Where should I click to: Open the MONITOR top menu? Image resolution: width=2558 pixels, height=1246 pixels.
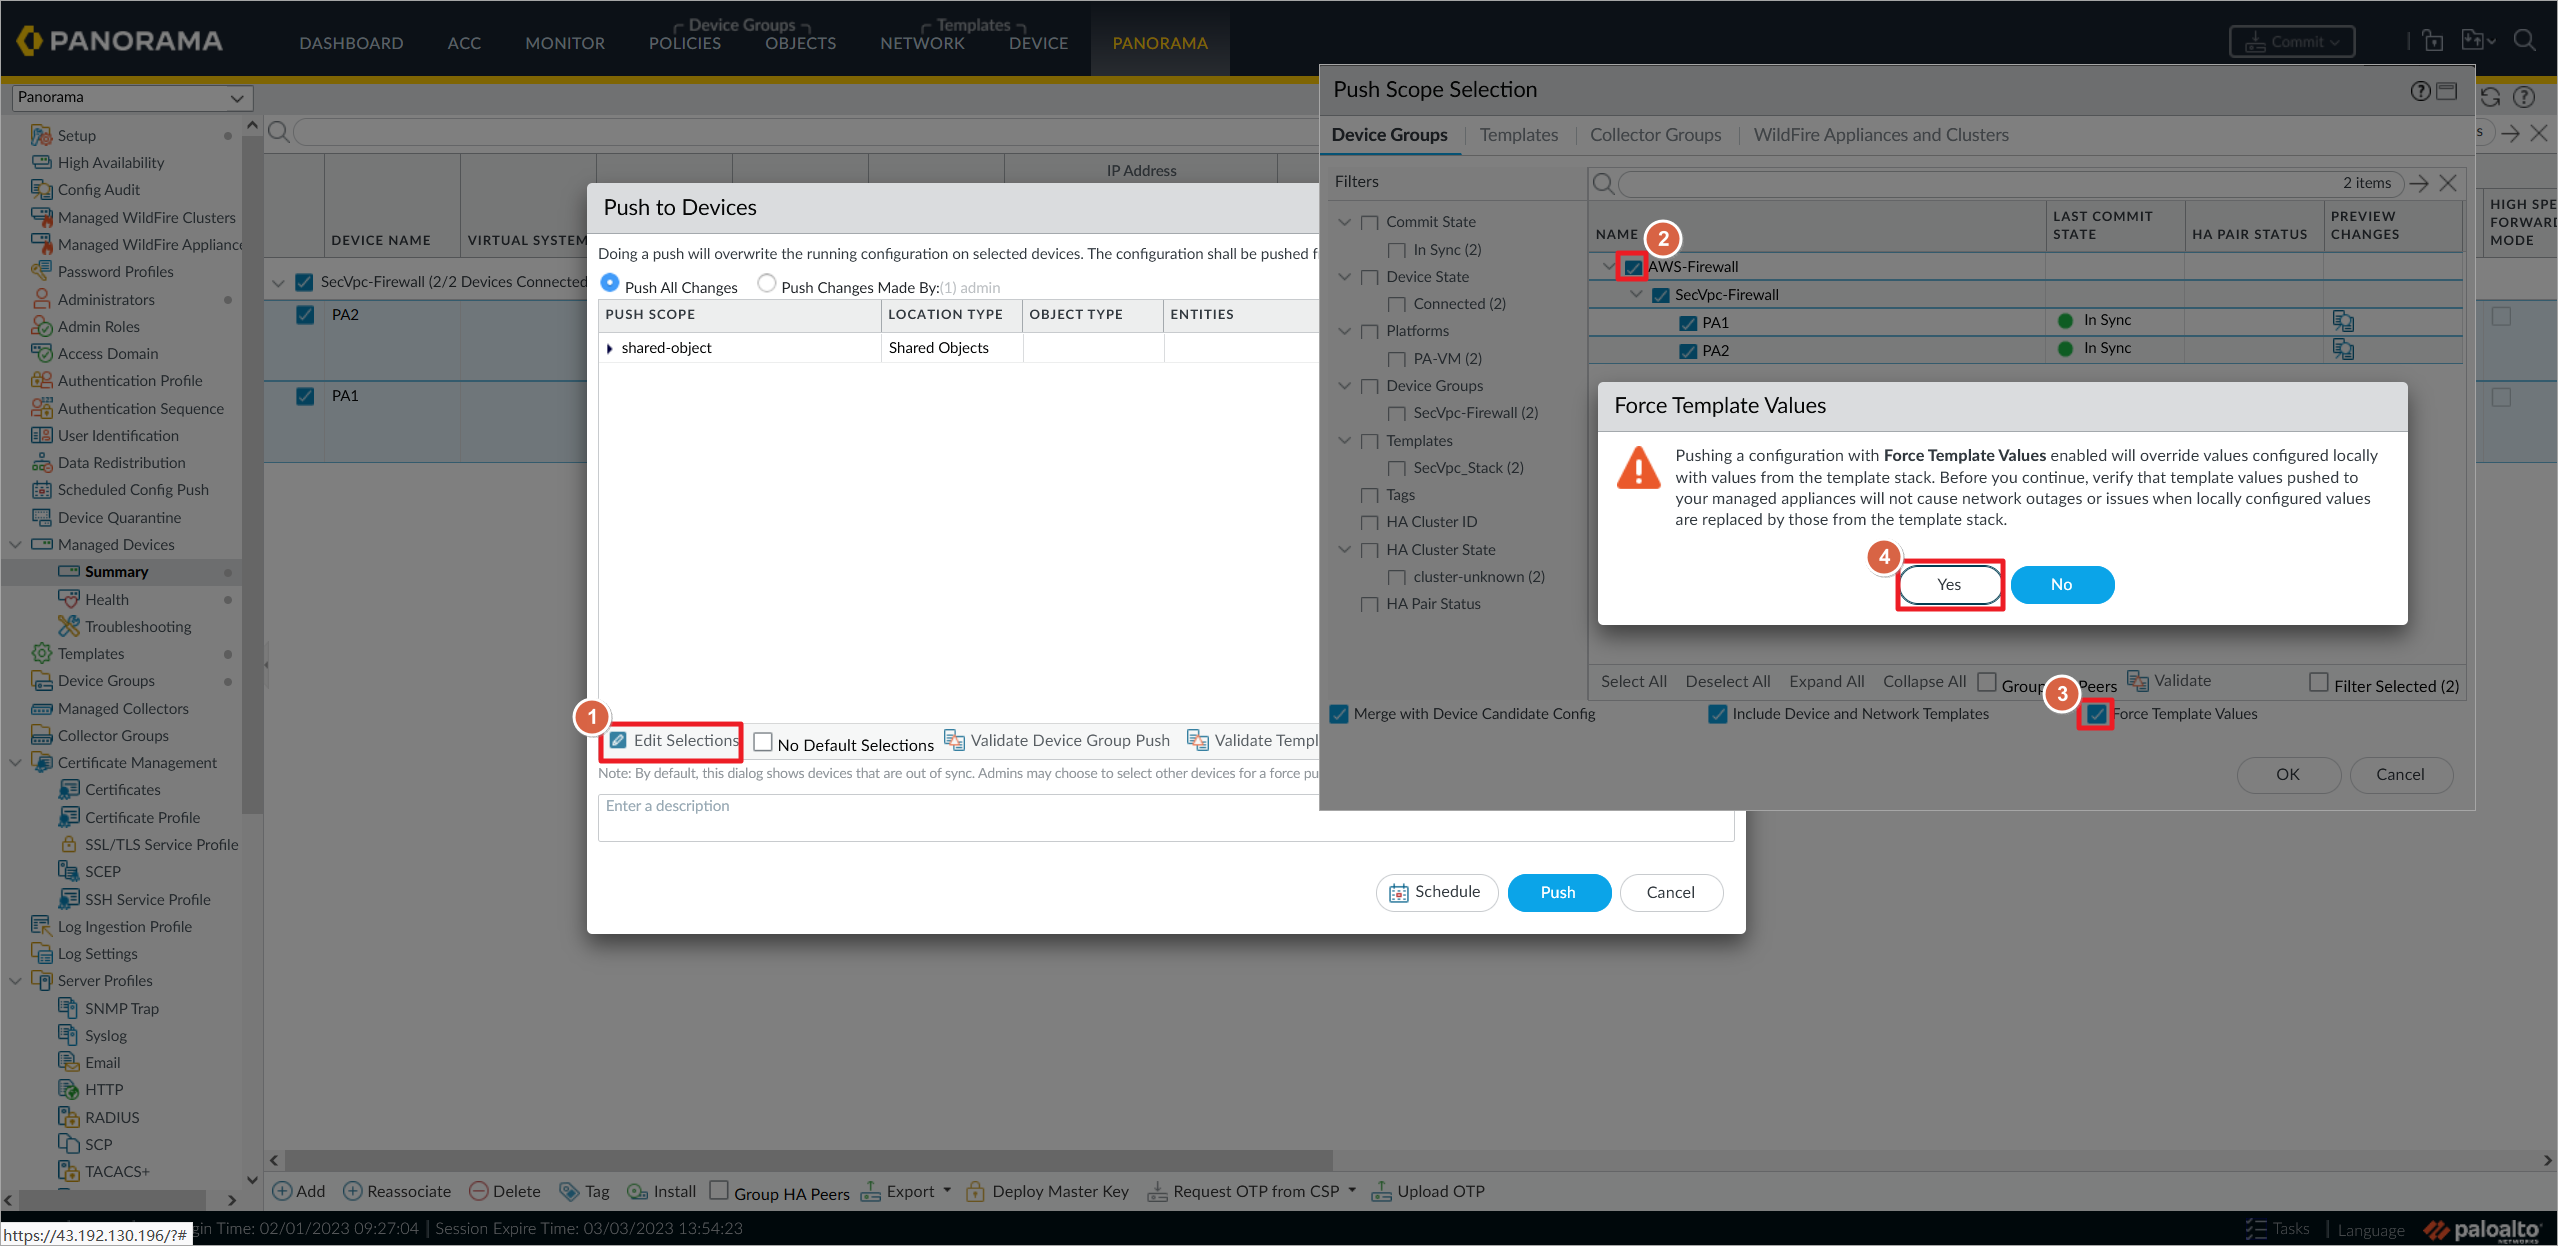pos(565,43)
